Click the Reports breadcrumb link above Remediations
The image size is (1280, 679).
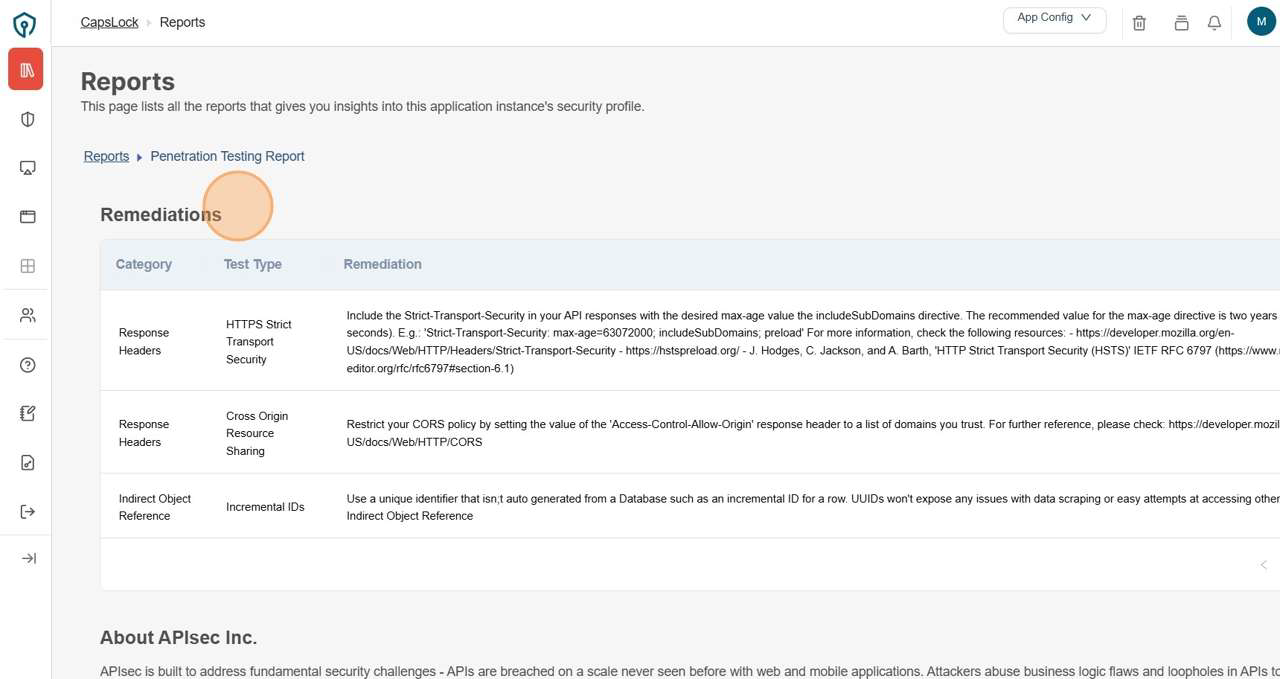[x=106, y=156]
